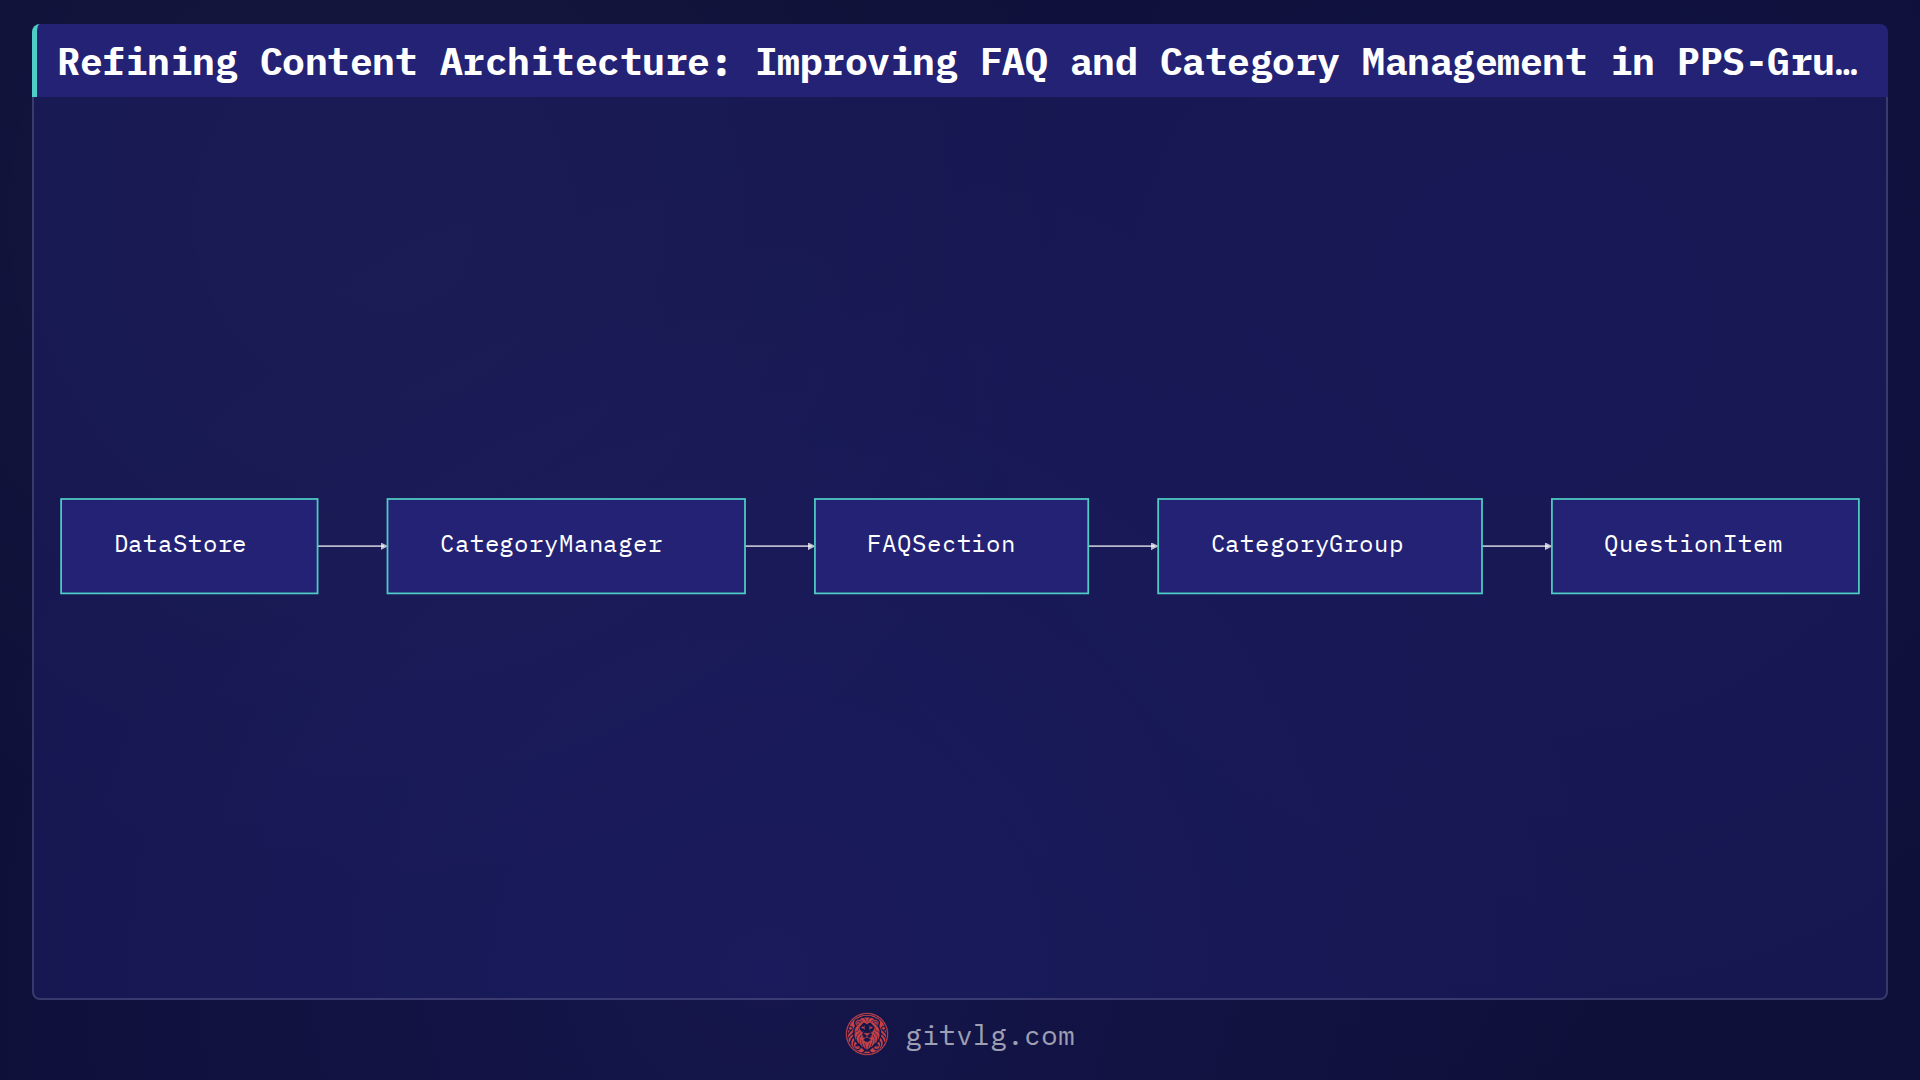Screen dimensions: 1920x1080
Task: Open the gitvlg.com link
Action: coord(990,1036)
